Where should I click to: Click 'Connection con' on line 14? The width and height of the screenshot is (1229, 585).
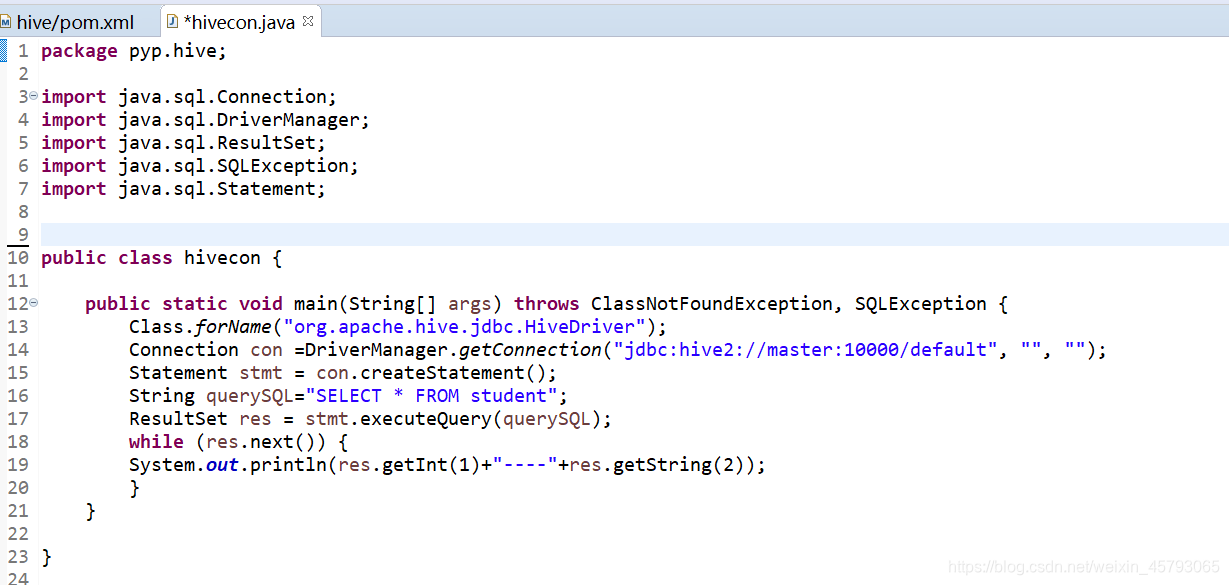[206, 350]
